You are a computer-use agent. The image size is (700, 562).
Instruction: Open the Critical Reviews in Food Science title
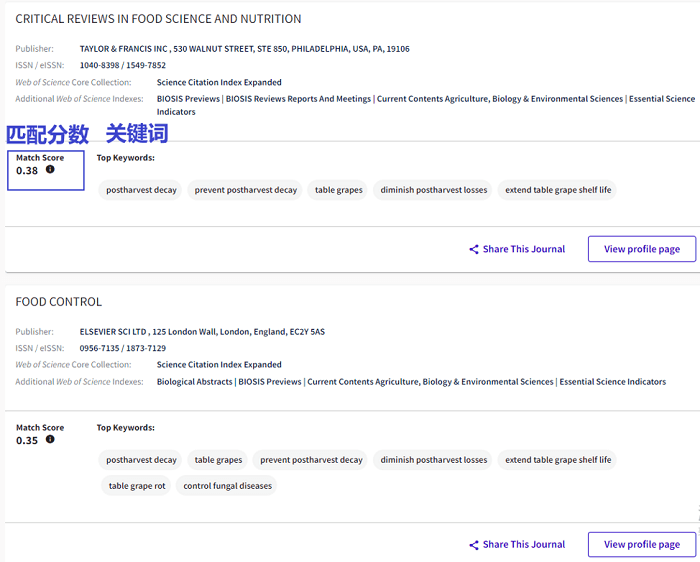click(158, 19)
